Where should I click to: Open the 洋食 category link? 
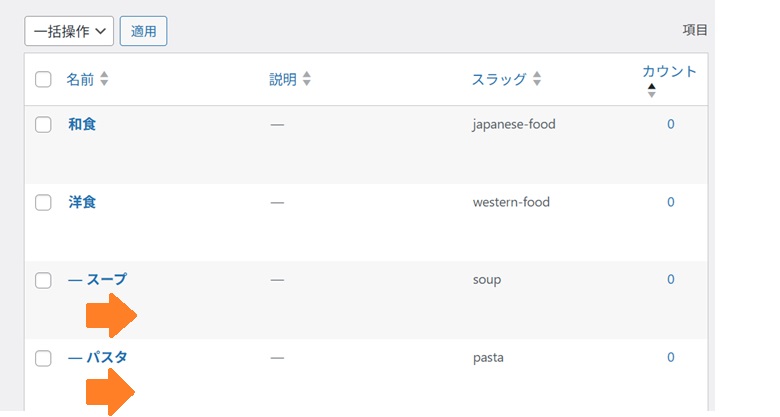tap(82, 202)
